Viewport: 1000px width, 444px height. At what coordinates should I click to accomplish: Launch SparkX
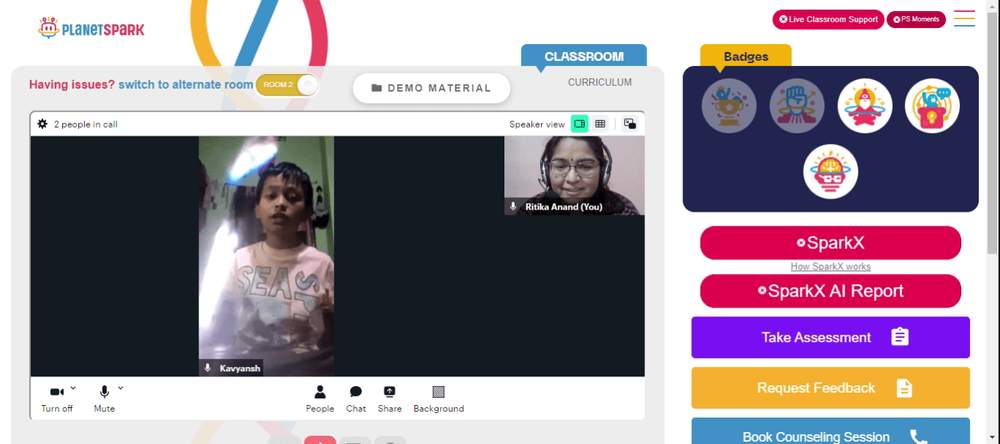tap(830, 242)
